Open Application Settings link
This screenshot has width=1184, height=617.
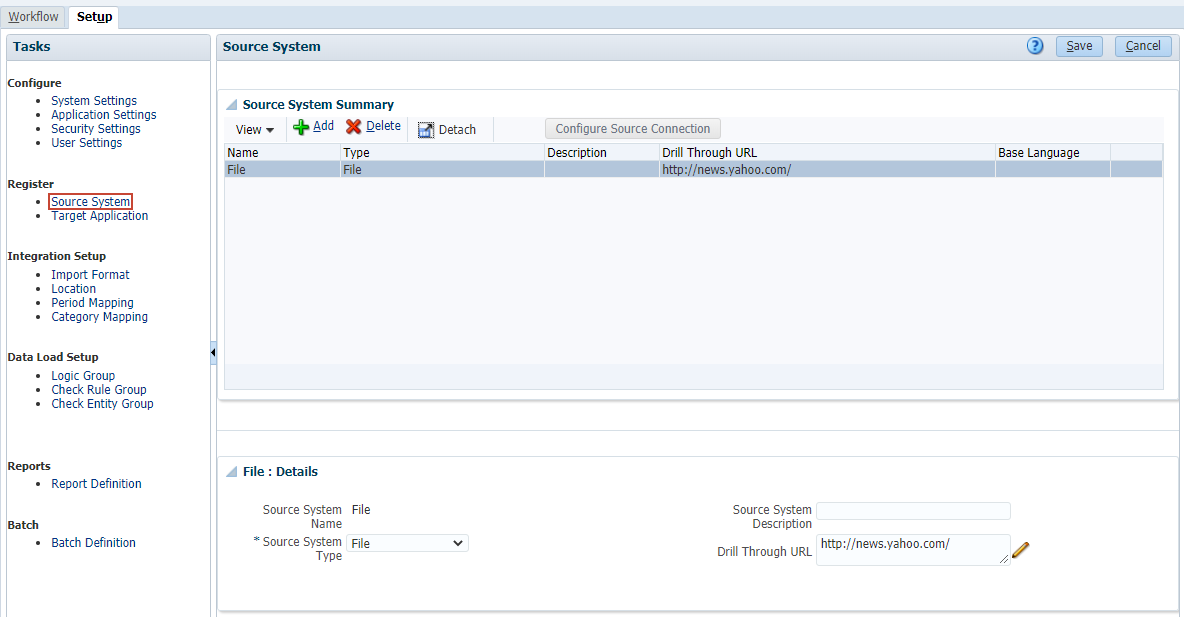tap(103, 115)
